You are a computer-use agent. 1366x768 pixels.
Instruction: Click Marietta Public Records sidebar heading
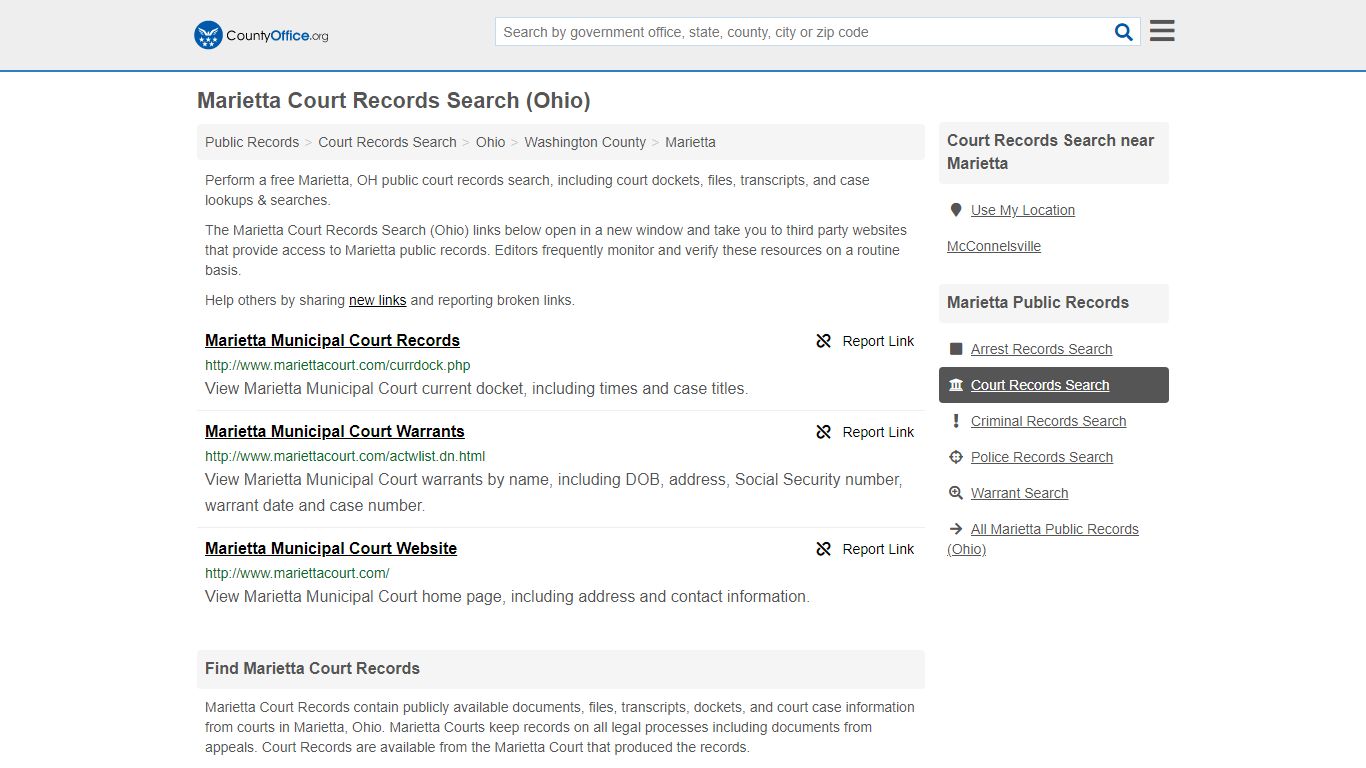1038,302
